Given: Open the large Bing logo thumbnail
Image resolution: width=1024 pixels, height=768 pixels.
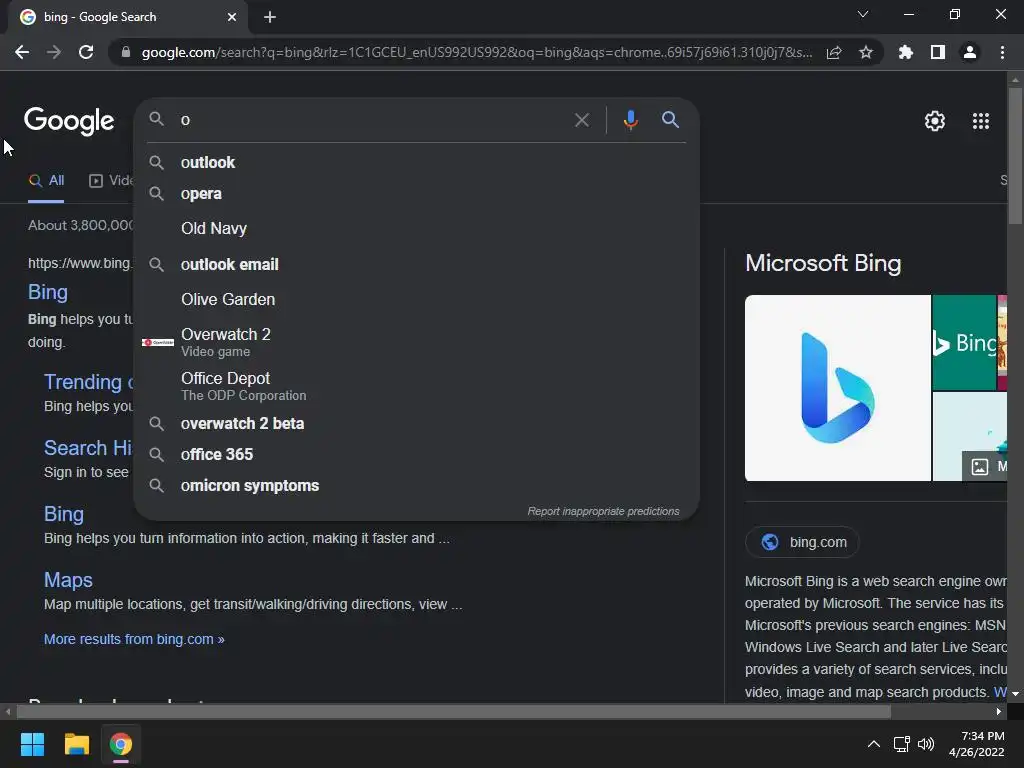Looking at the screenshot, I should pos(838,388).
